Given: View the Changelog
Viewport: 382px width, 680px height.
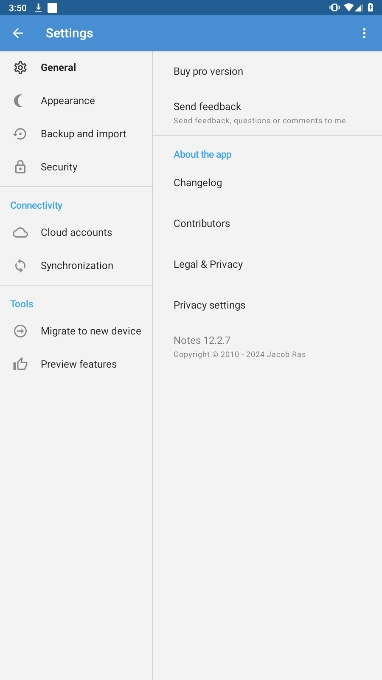Looking at the screenshot, I should 268,183.
